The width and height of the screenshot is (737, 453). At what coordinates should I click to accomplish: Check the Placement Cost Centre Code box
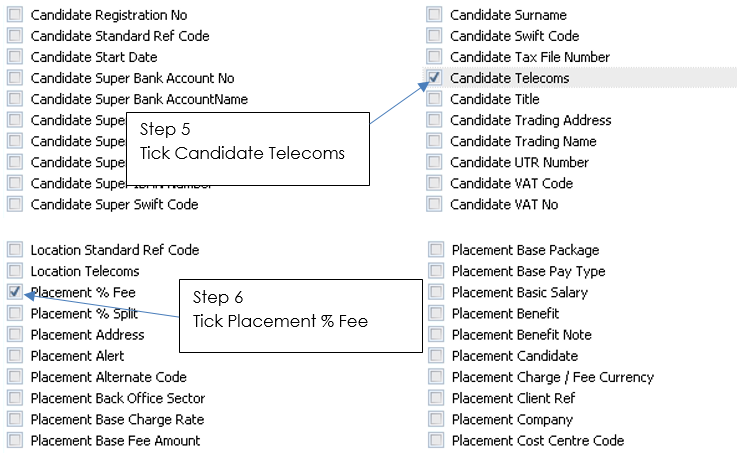(436, 440)
